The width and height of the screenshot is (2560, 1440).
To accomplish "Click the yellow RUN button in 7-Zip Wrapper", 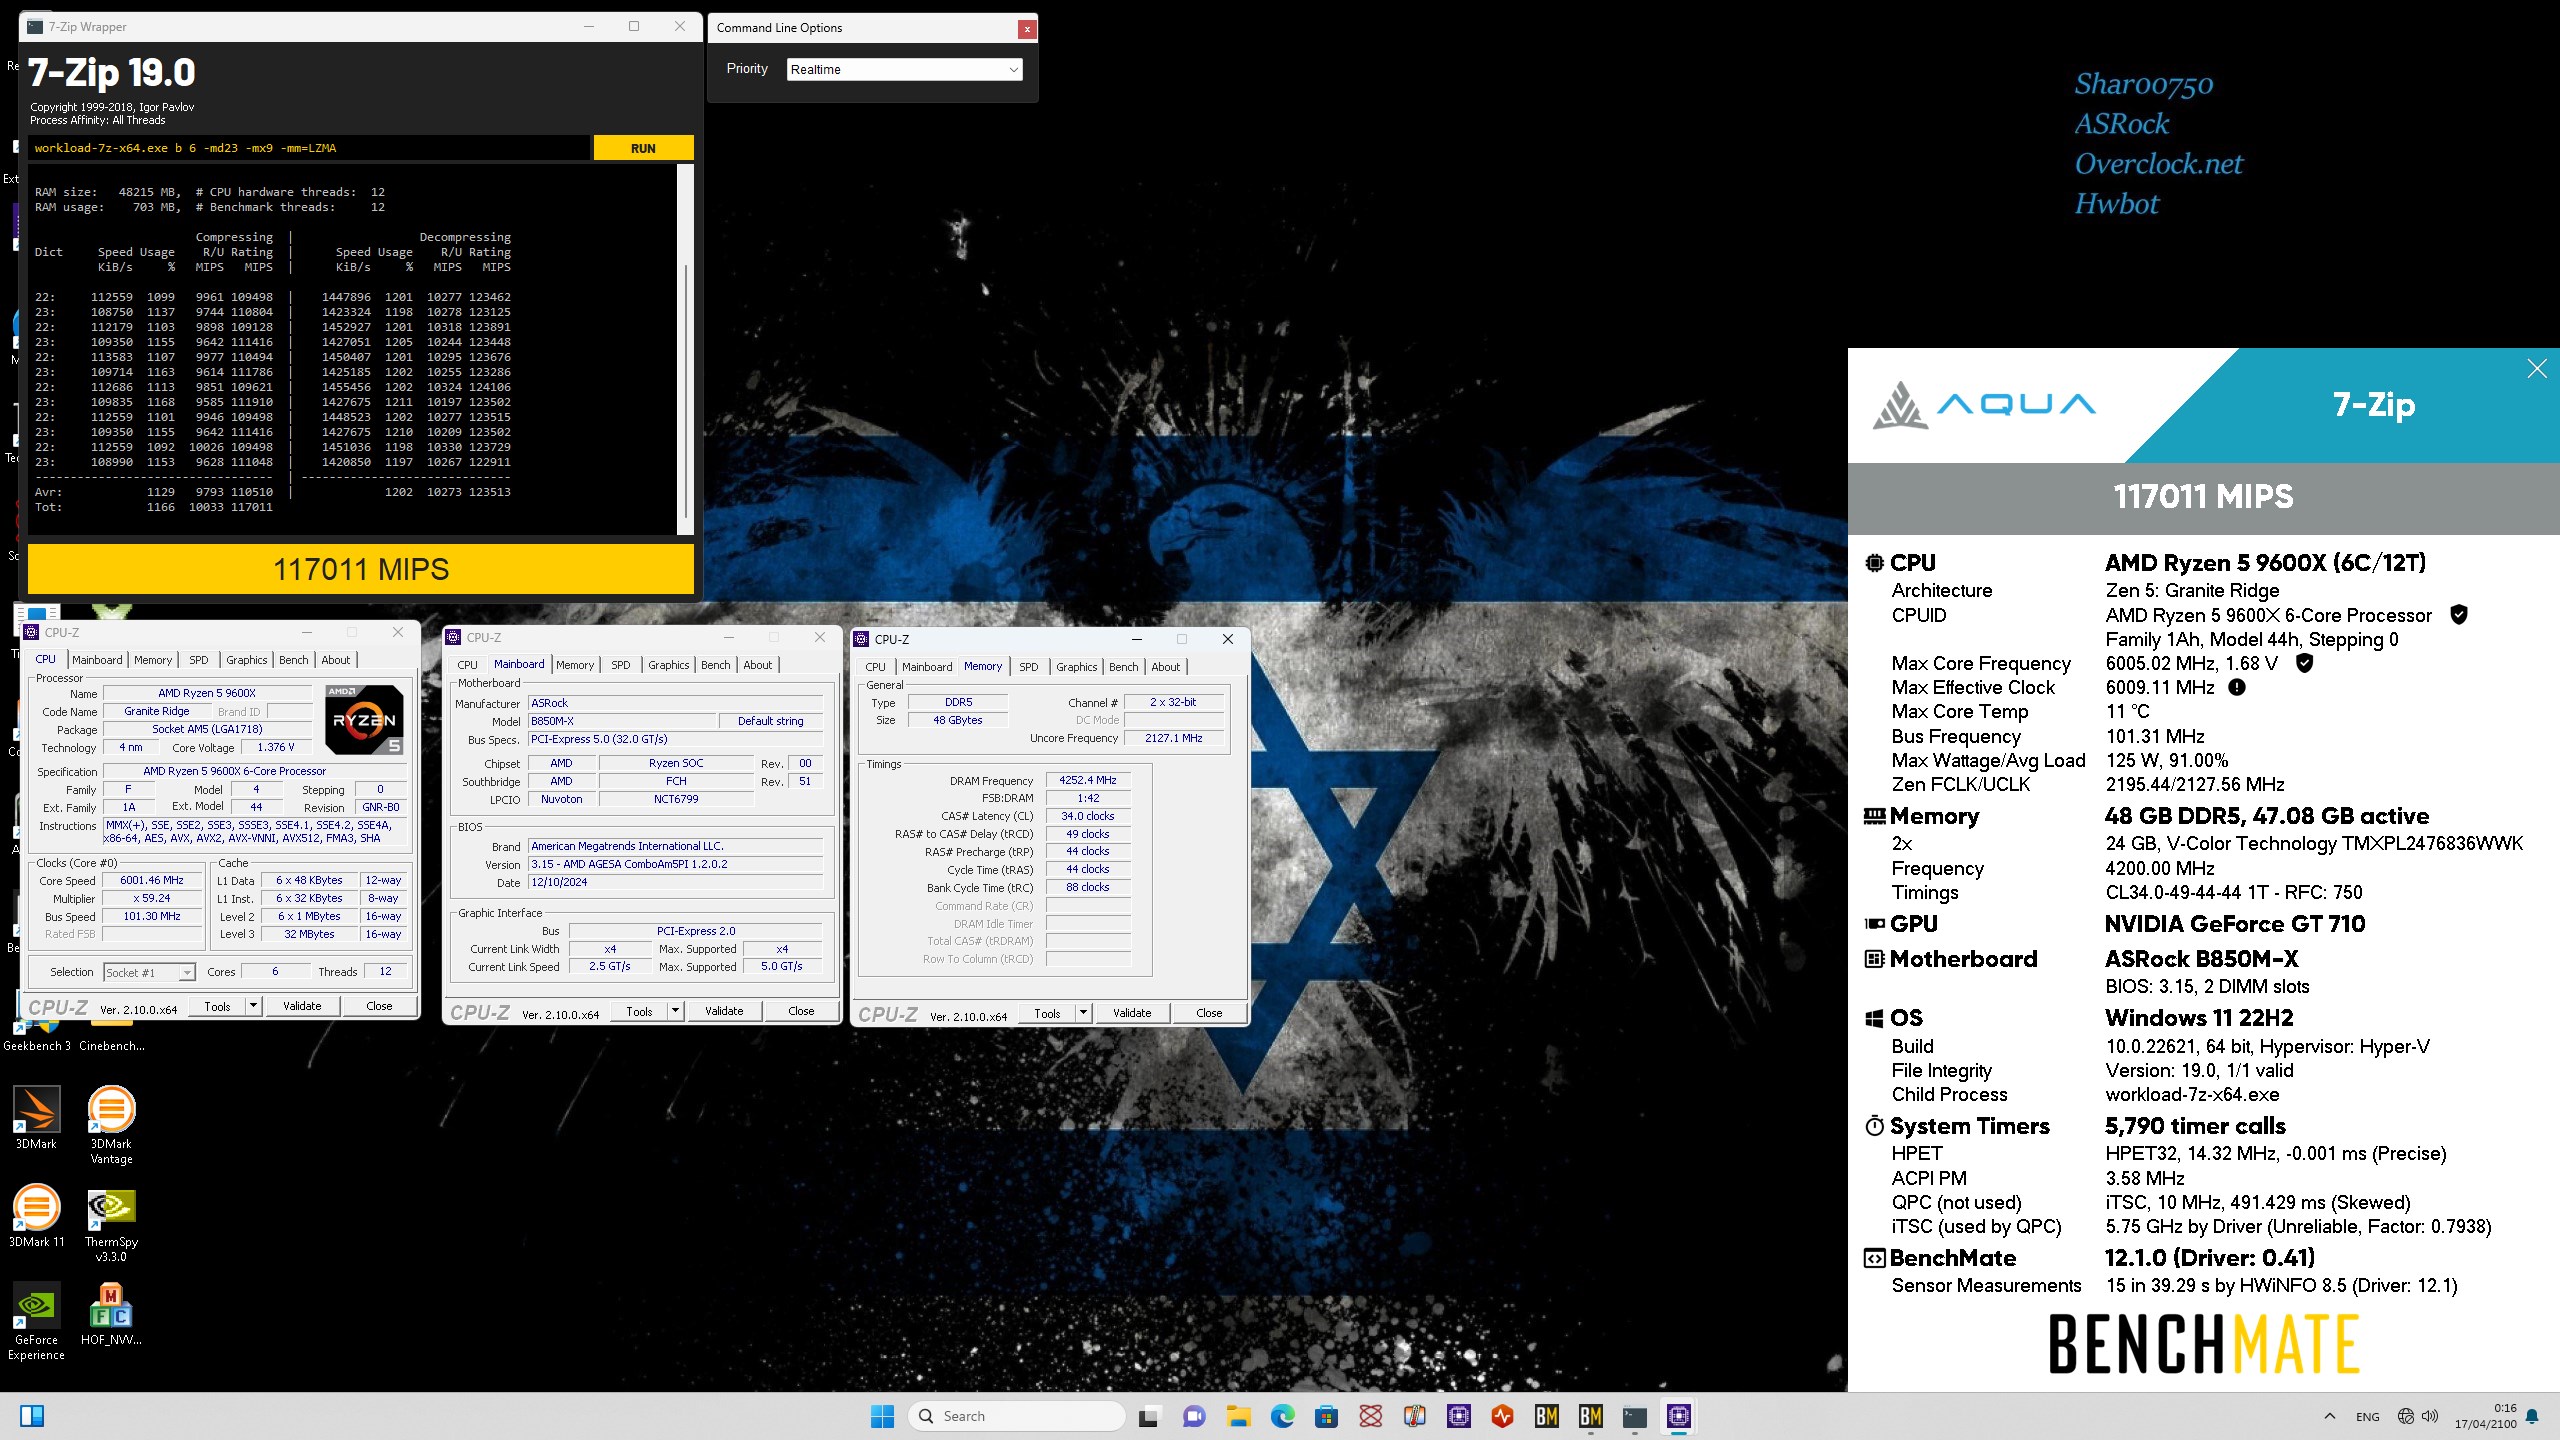I will coord(643,148).
